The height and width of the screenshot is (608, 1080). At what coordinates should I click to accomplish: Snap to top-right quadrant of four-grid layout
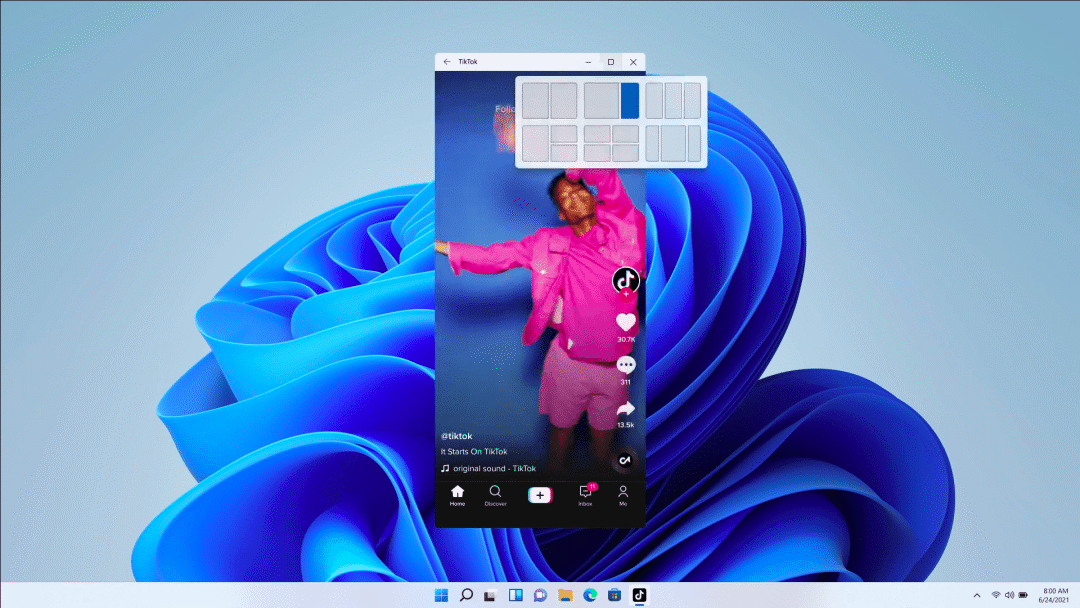(x=626, y=134)
